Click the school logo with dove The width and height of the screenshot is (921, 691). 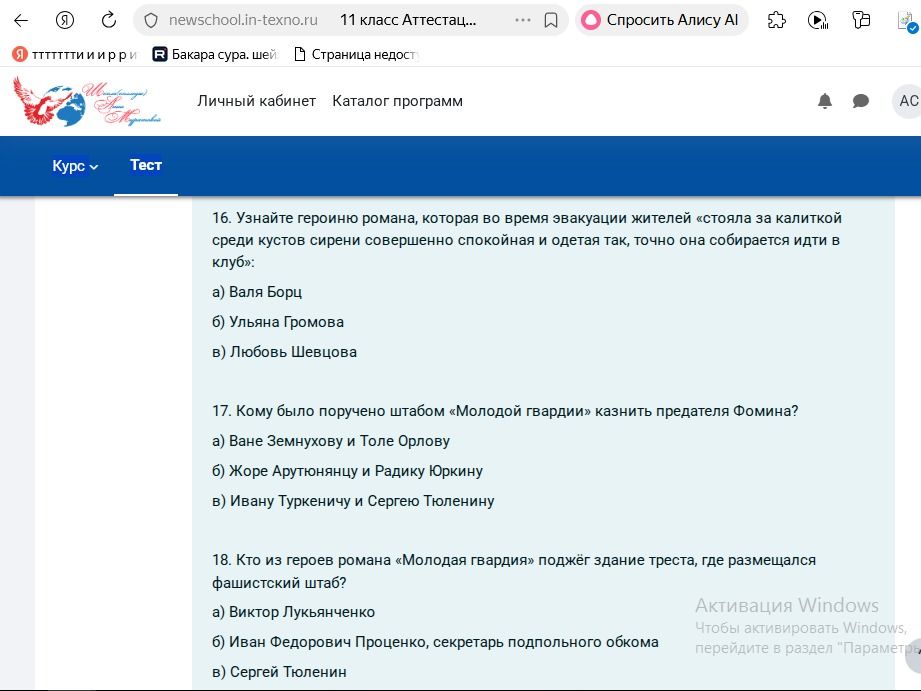87,102
